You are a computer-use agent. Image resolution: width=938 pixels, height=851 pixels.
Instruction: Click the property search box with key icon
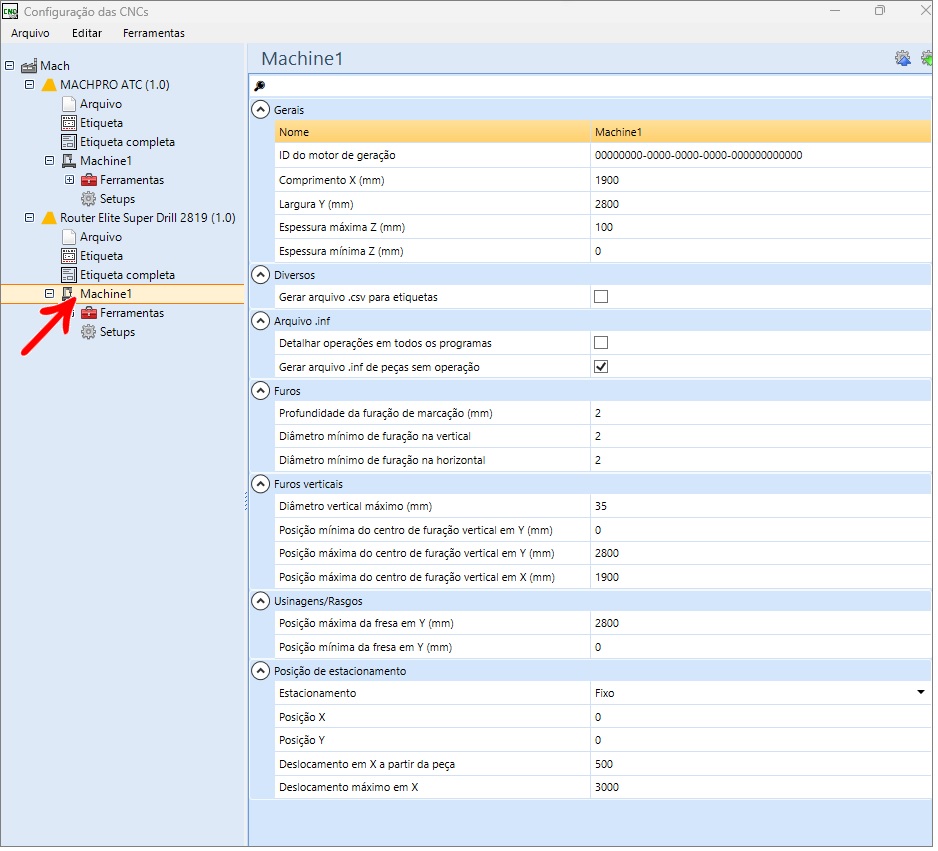tap(590, 86)
